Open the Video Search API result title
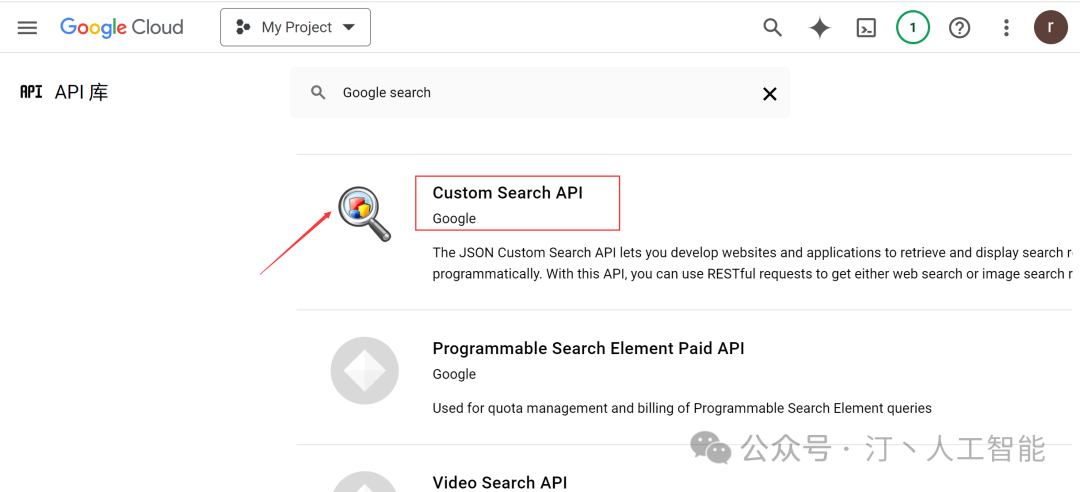This screenshot has height=492, width=1080. tap(500, 482)
